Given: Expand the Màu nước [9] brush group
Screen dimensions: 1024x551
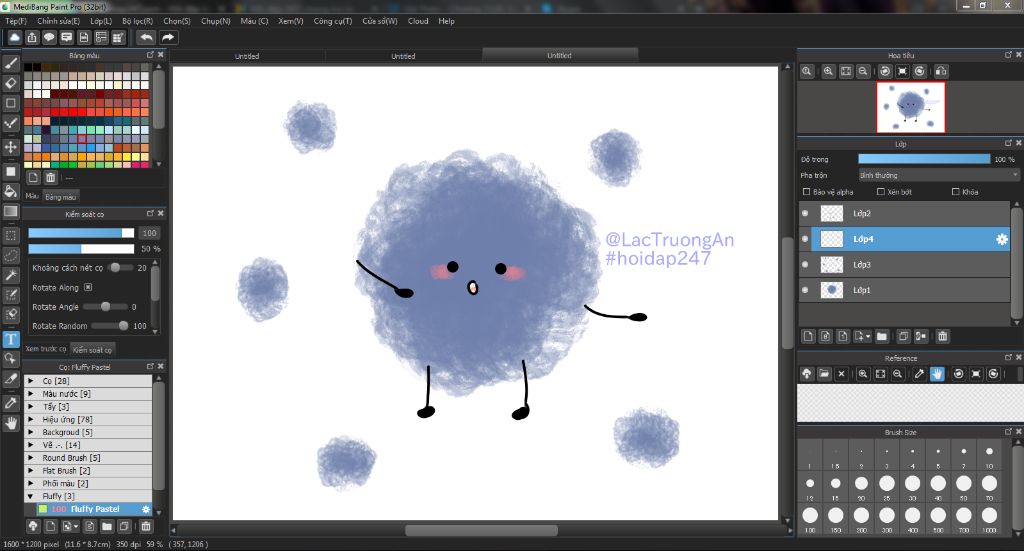Looking at the screenshot, I should [31, 394].
